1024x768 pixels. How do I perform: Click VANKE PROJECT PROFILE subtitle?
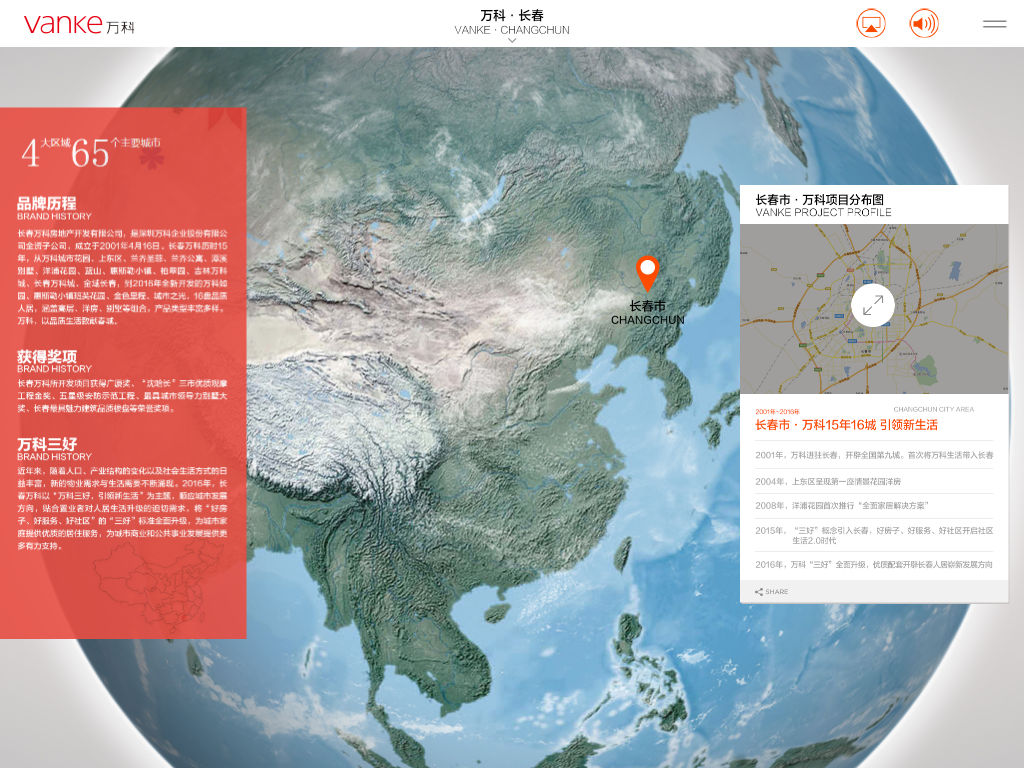coord(824,212)
